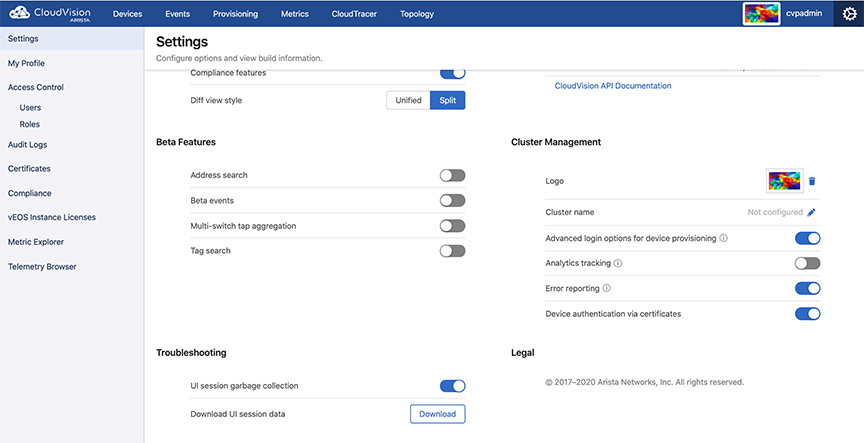Download UI session data
864x443 pixels.
click(438, 414)
